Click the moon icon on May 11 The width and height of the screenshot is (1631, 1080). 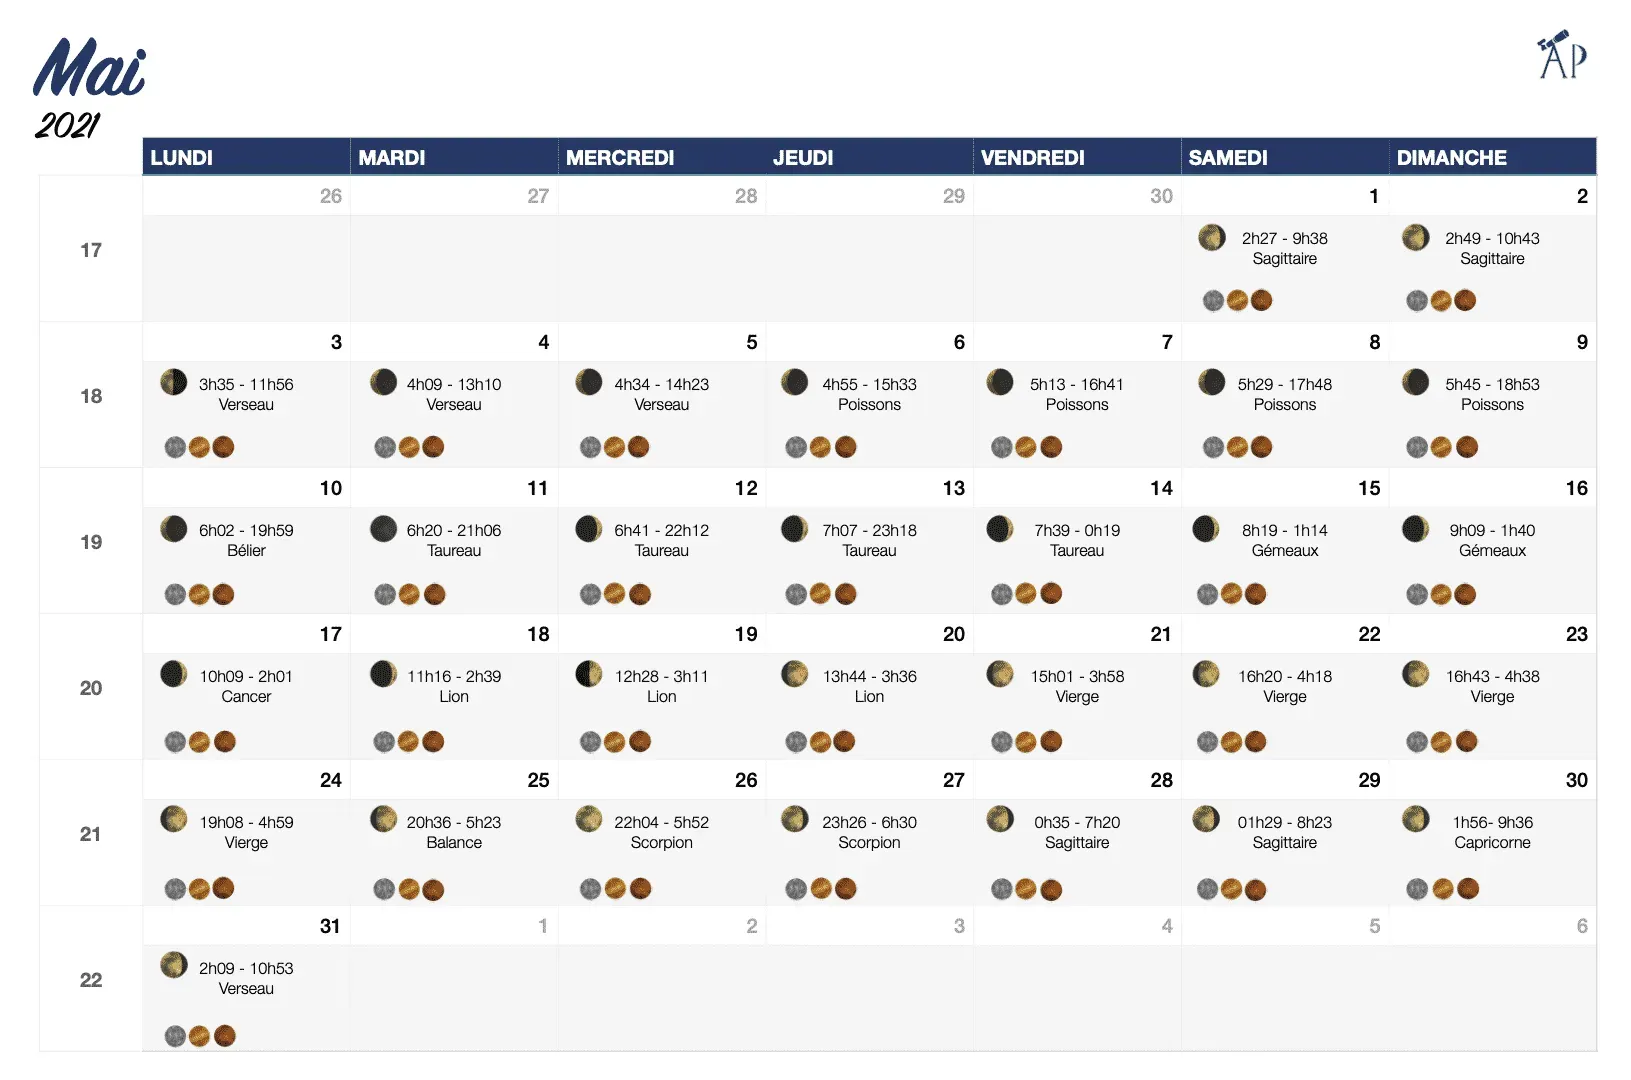coord(384,528)
